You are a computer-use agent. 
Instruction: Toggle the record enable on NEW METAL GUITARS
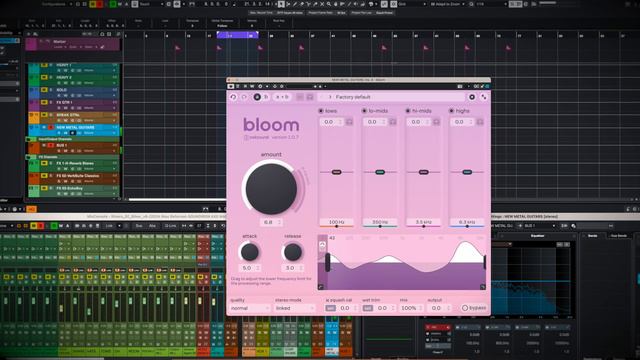click(x=51, y=127)
